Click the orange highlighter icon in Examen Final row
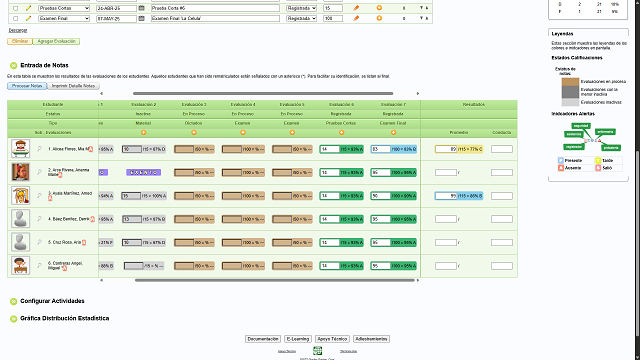This screenshot has width=640, height=360. point(356,18)
